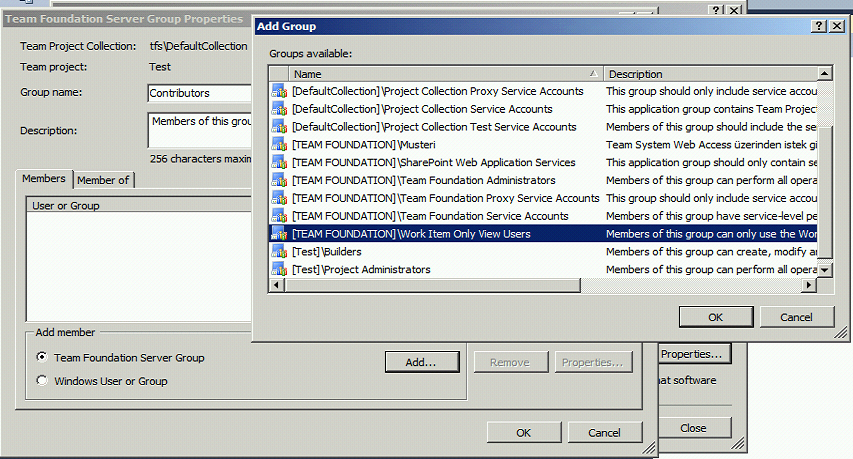Switch to the Member of tab
Viewport: 853px width, 459px height.
coord(103,180)
